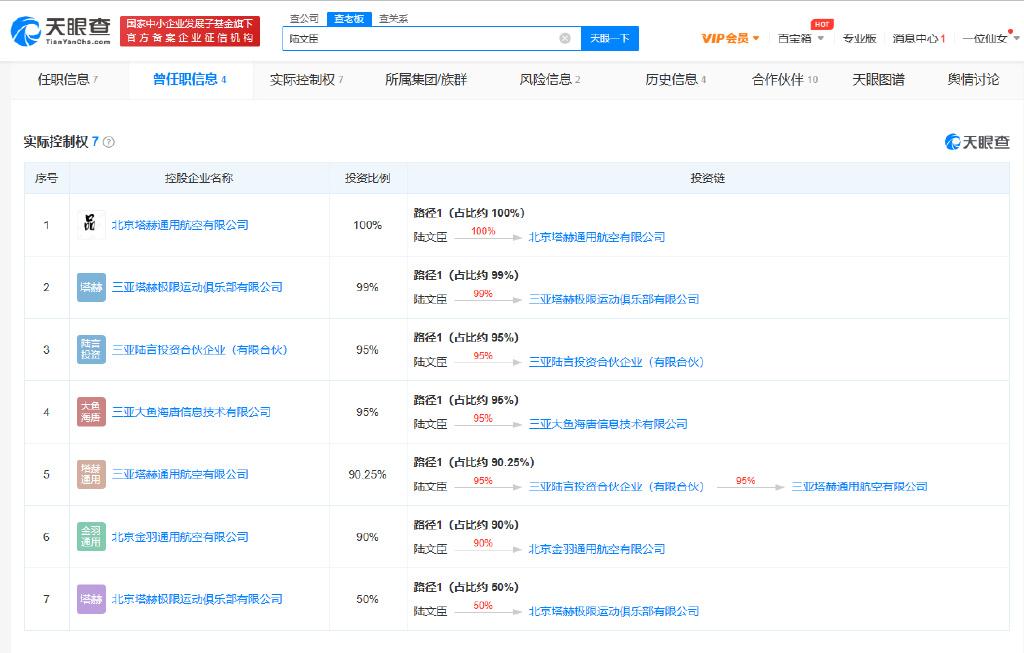
Task: Click the purple 塔赫 logo in row seven
Action: (91, 599)
